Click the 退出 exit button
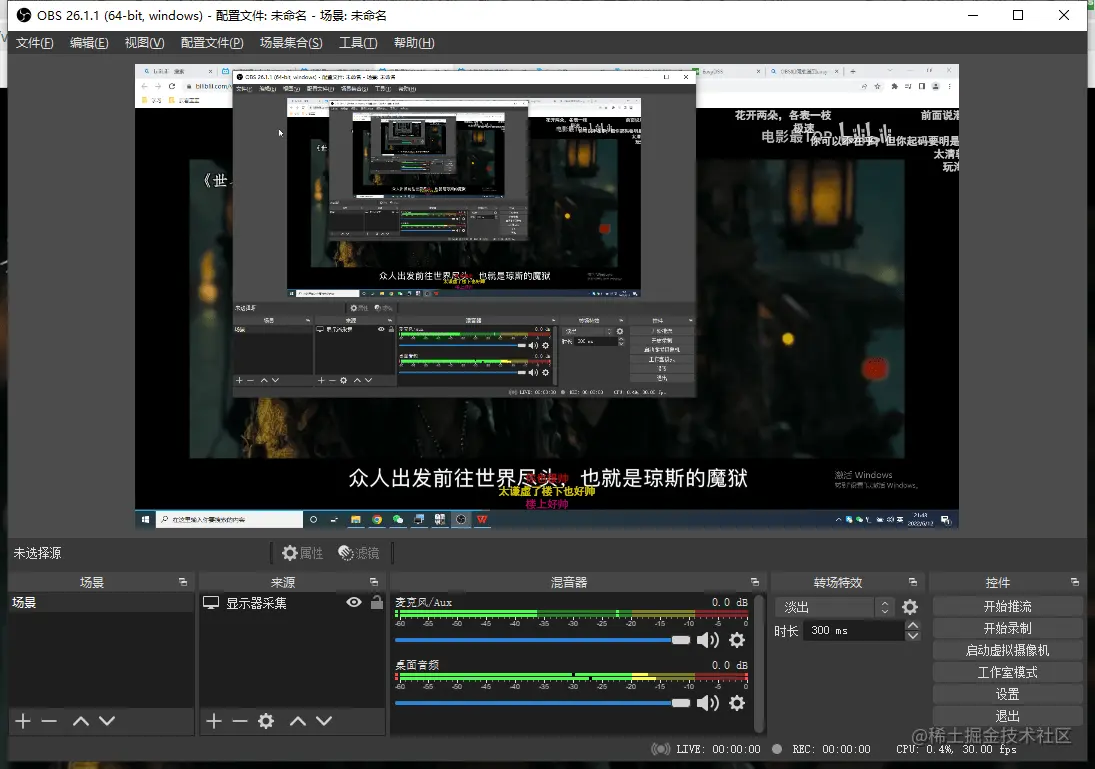Screen dimensions: 1095x769 pyautogui.click(x=1007, y=716)
